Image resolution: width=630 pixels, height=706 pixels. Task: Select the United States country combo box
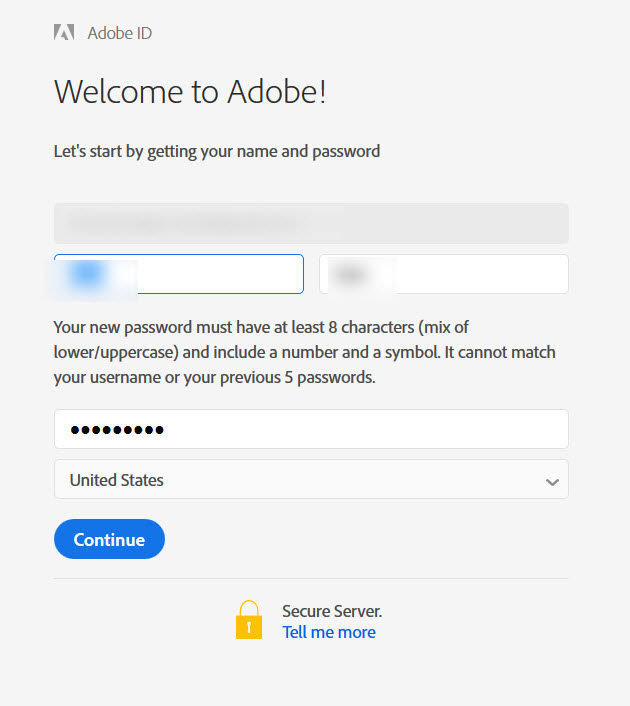[311, 479]
